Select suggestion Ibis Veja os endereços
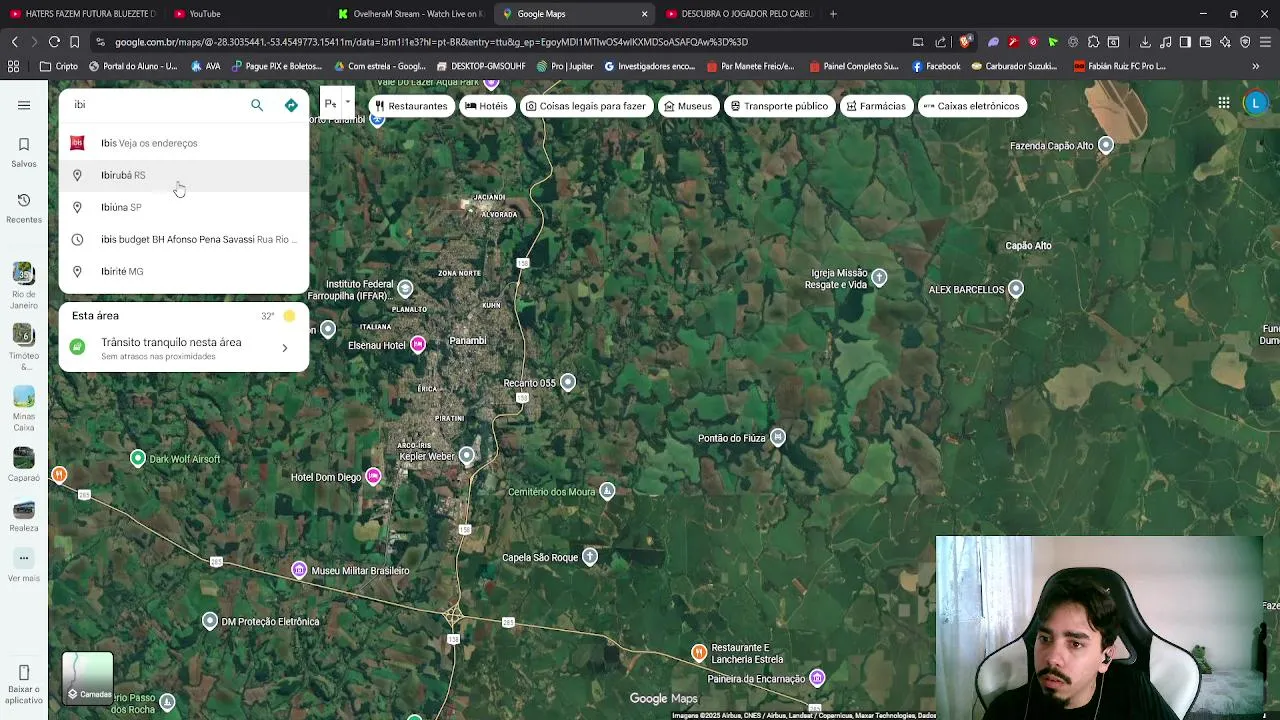The height and width of the screenshot is (720, 1280). (184, 143)
